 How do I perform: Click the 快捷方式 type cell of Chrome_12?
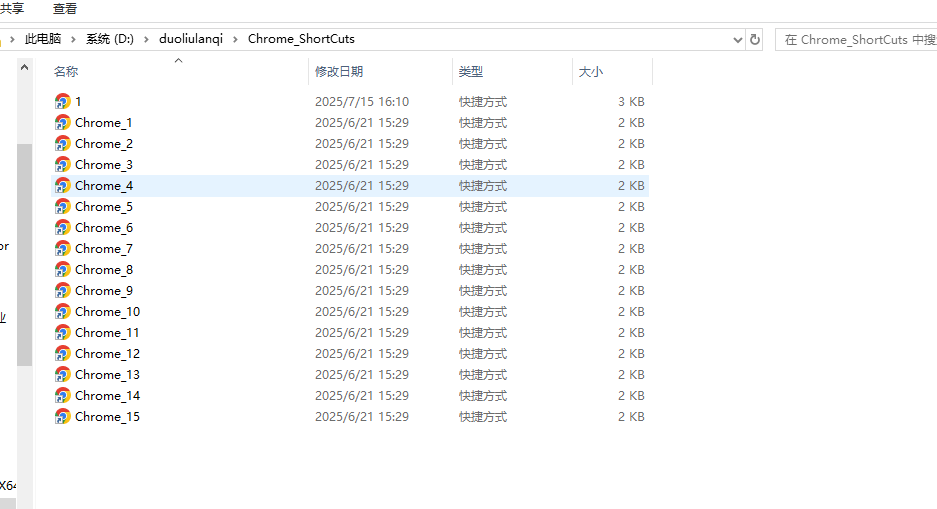[x=483, y=354]
